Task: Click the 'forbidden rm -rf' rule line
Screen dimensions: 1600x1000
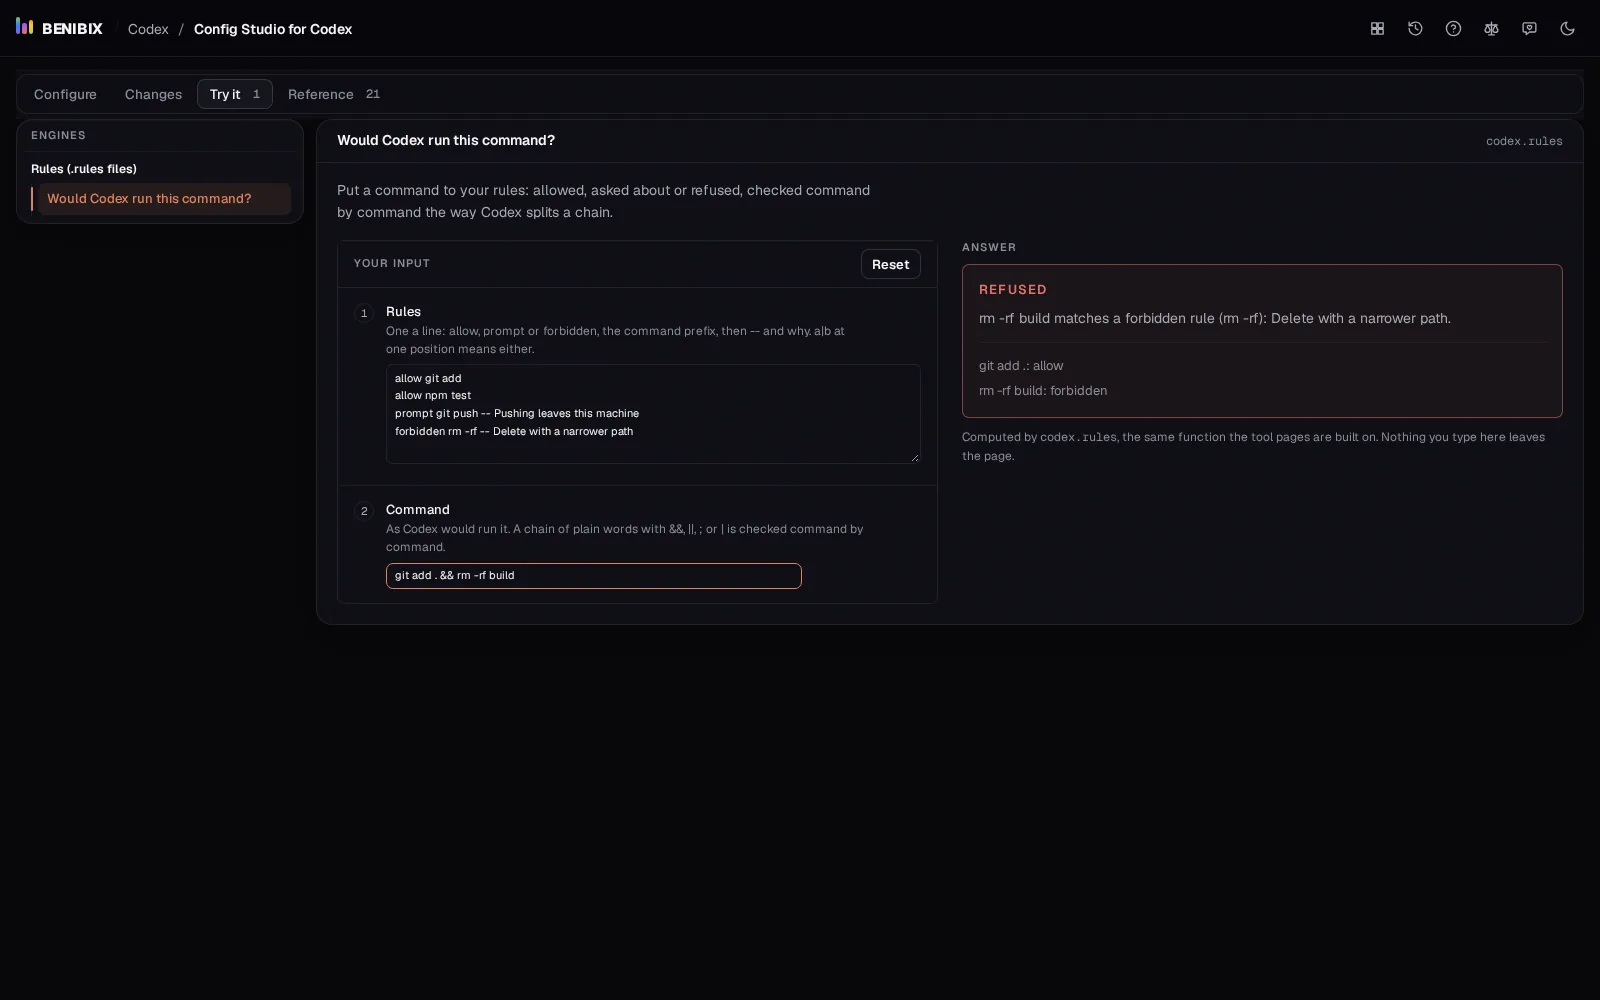Action: [514, 432]
